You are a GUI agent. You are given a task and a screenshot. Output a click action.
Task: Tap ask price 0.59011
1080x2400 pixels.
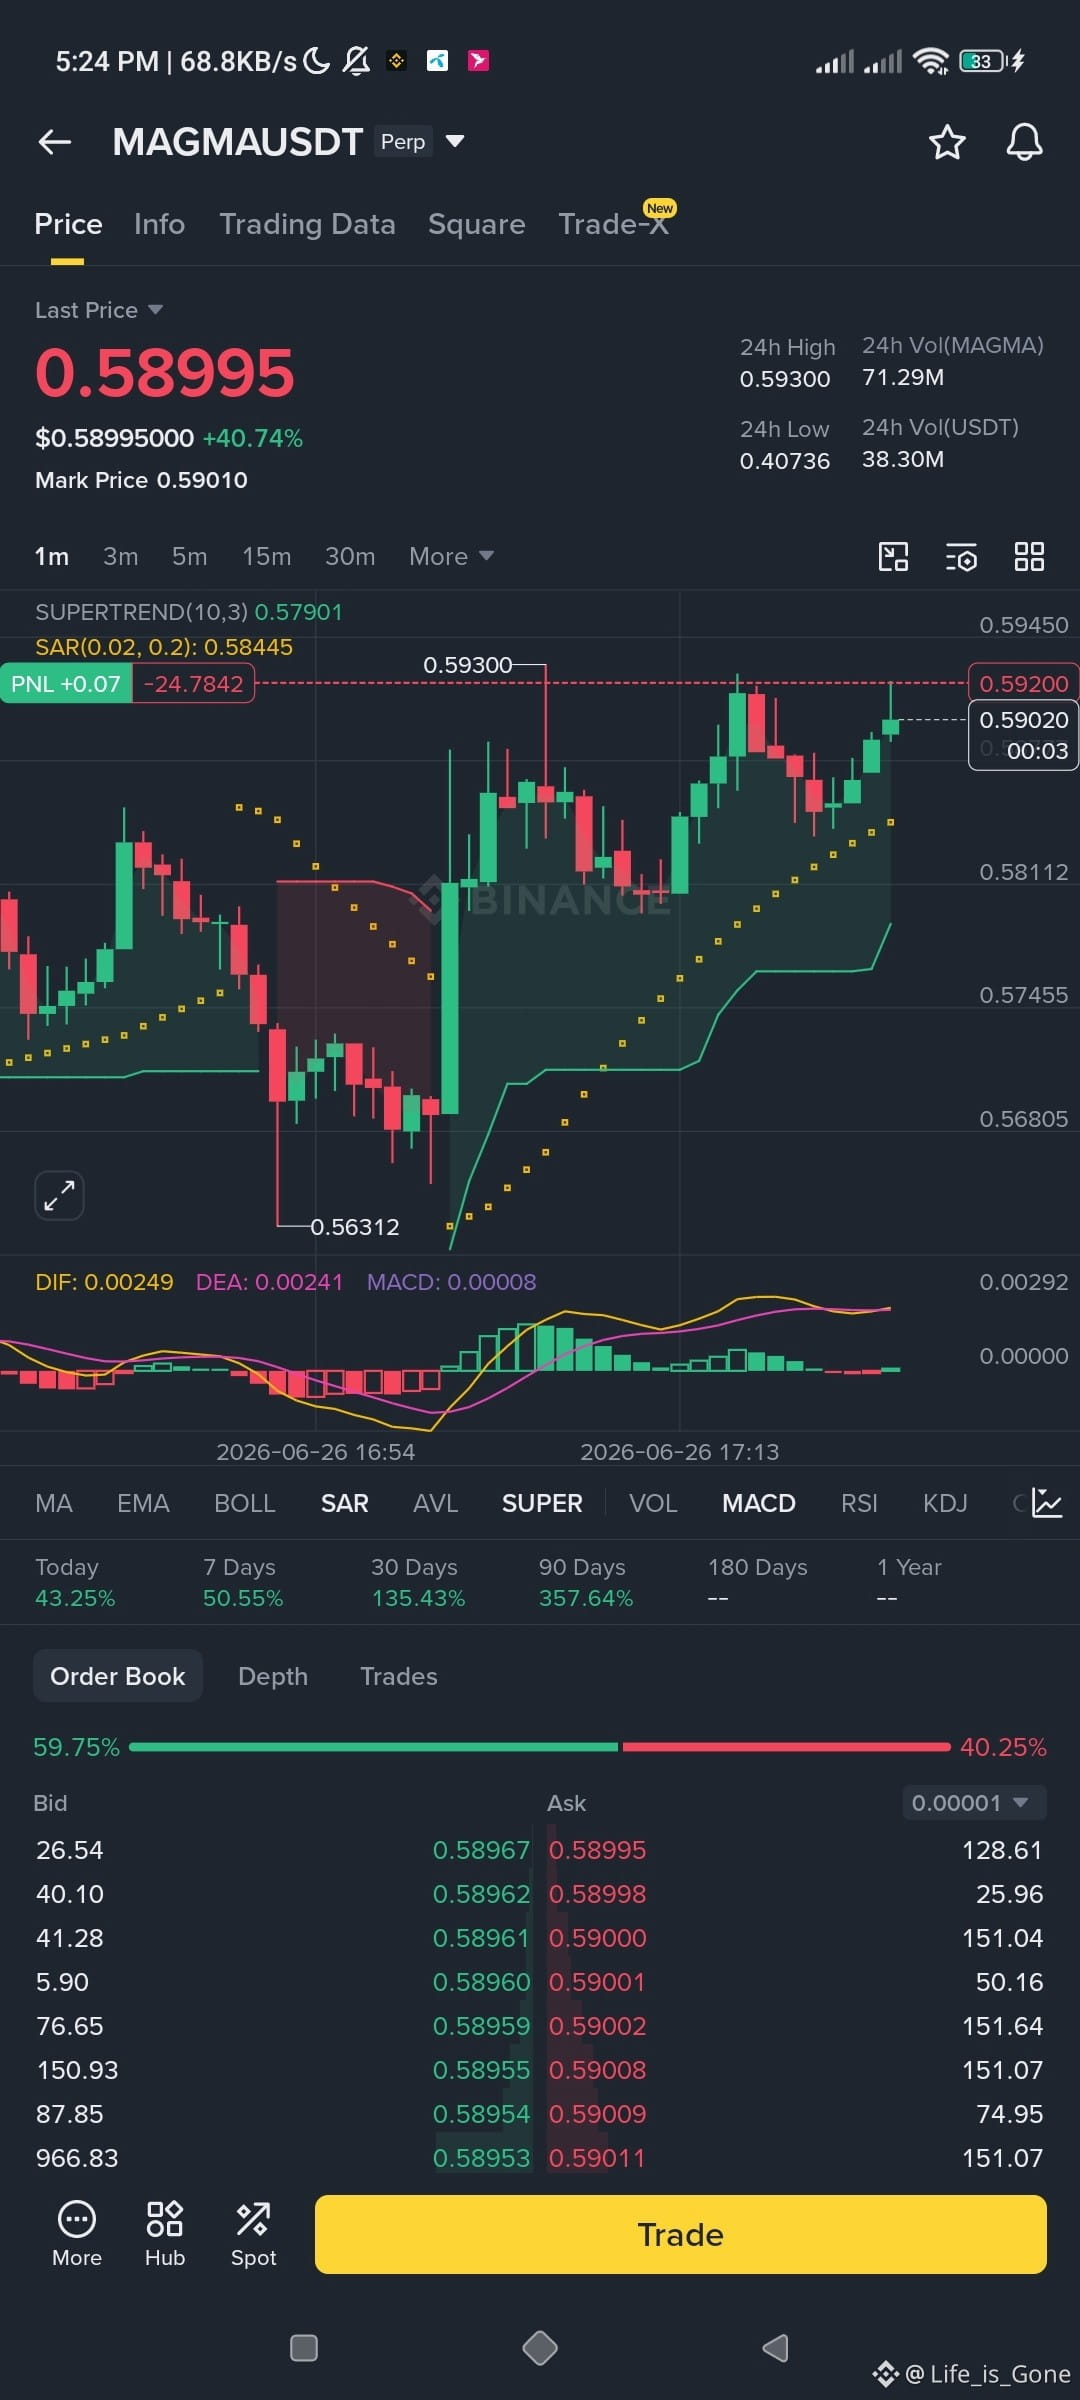(597, 2158)
